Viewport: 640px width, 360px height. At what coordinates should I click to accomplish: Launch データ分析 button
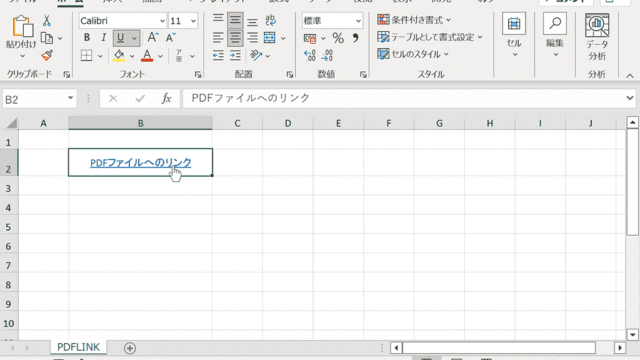click(597, 37)
